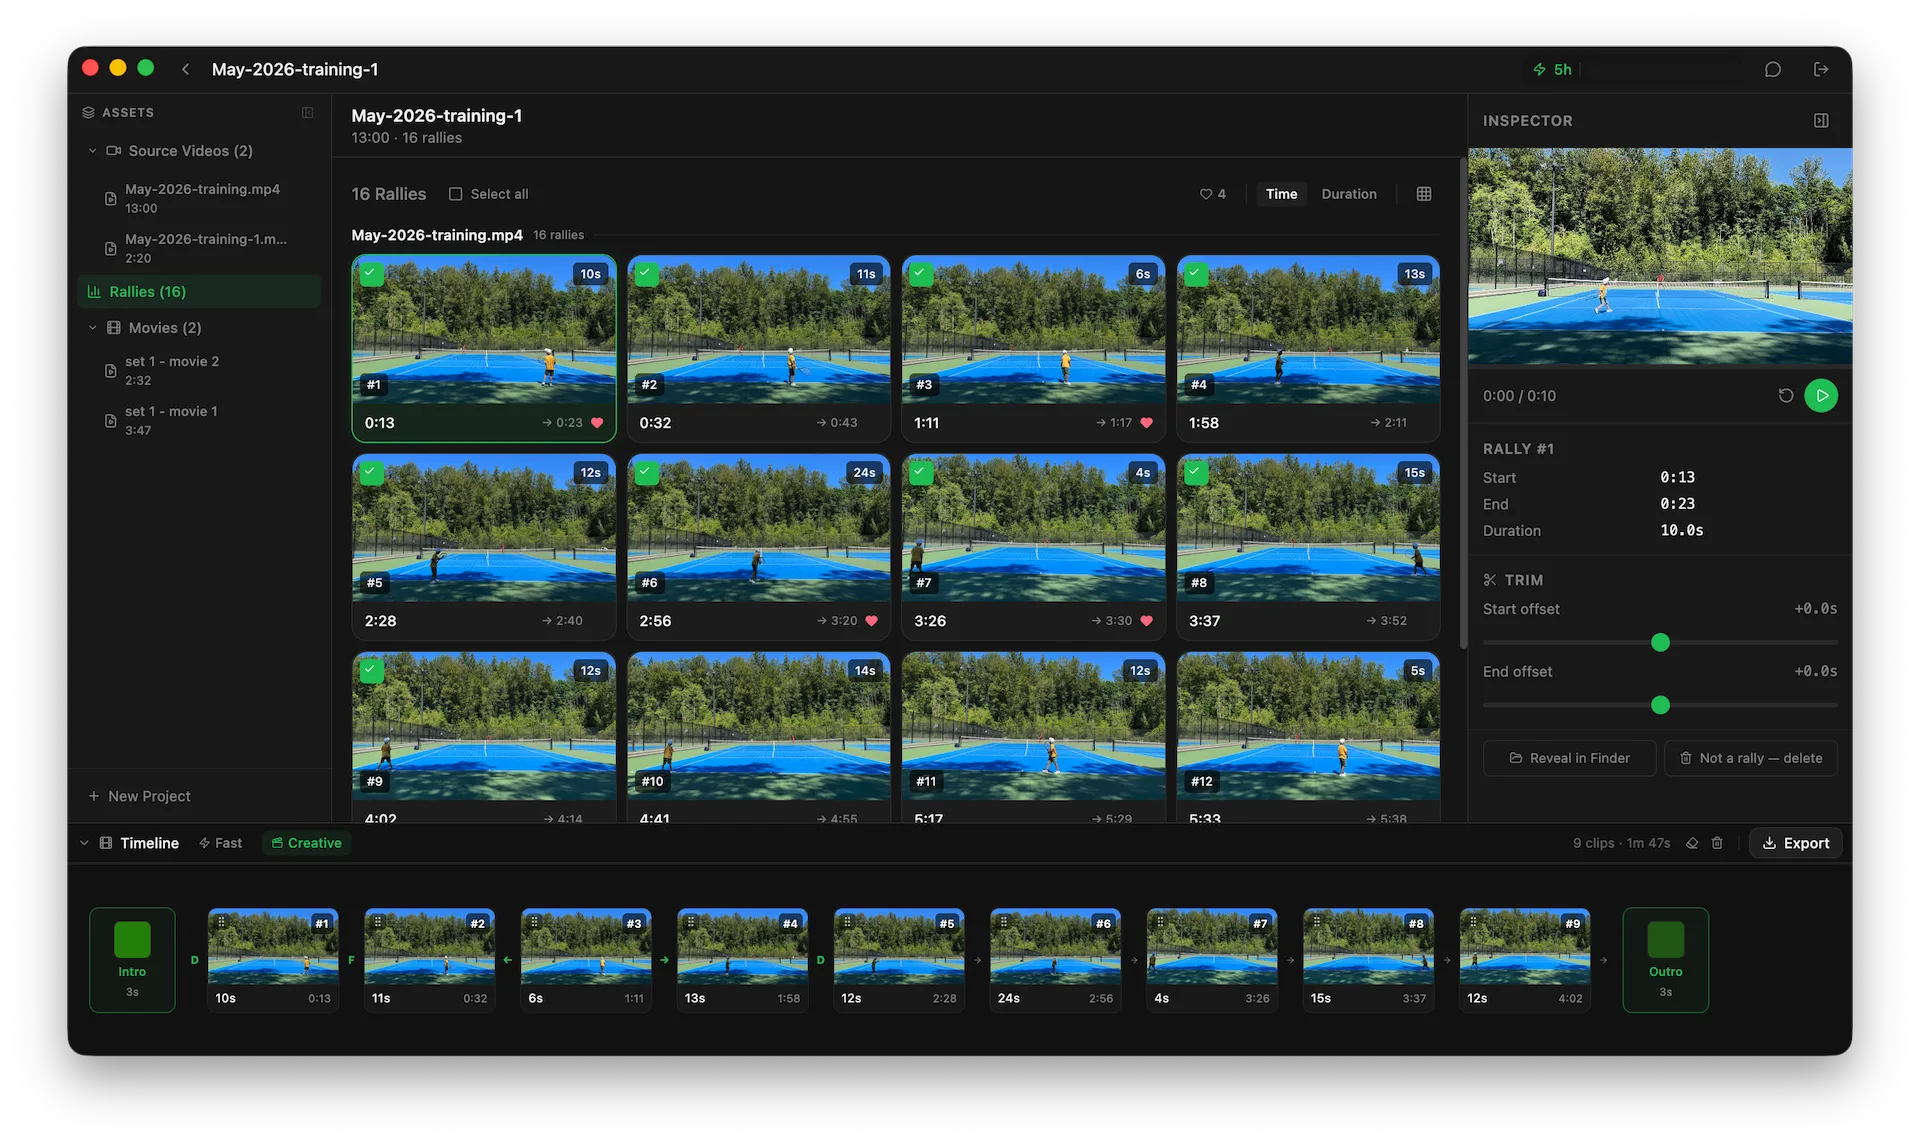The image size is (1920, 1145).
Task: Click the Rallies bar chart icon in sidebar
Action: click(x=94, y=292)
